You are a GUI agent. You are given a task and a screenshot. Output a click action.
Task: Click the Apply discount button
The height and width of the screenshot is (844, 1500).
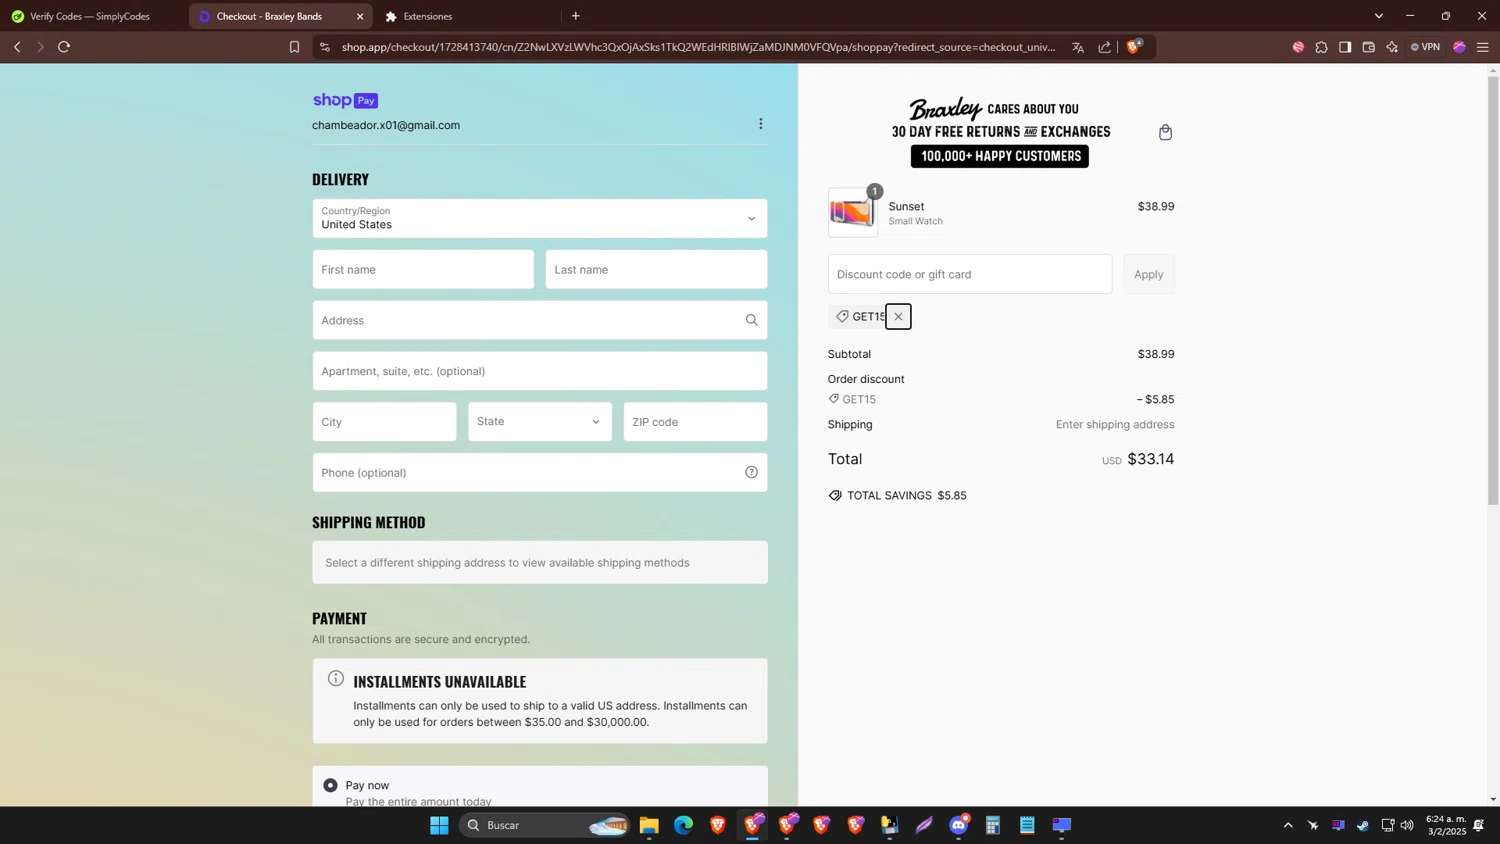(x=1148, y=274)
